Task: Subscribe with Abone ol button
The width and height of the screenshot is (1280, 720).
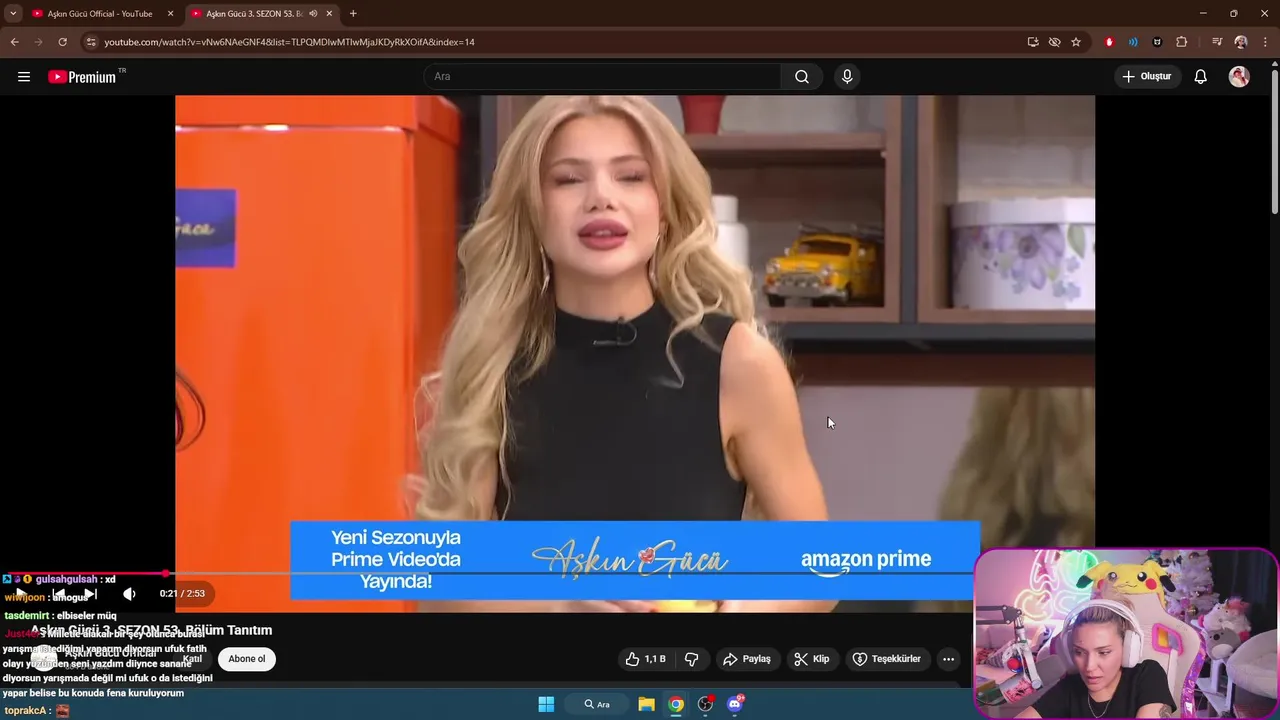Action: tap(247, 659)
